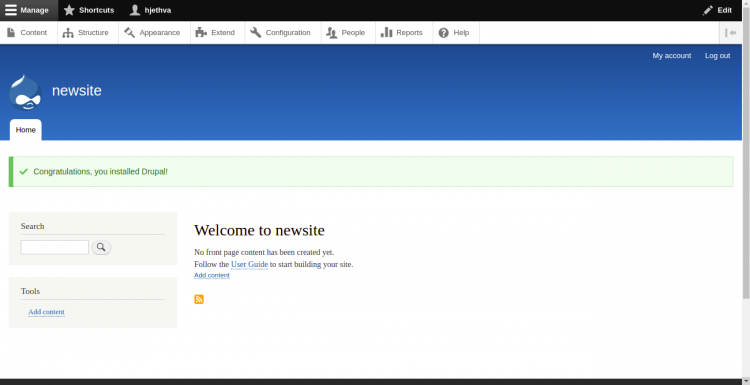Screen dimensions: 750x385
Task: Click the RSS feed icon
Action: pyautogui.click(x=199, y=299)
